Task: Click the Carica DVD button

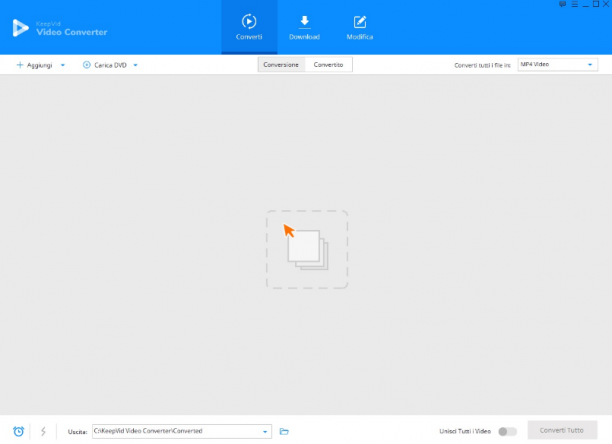Action: pyautogui.click(x=105, y=65)
